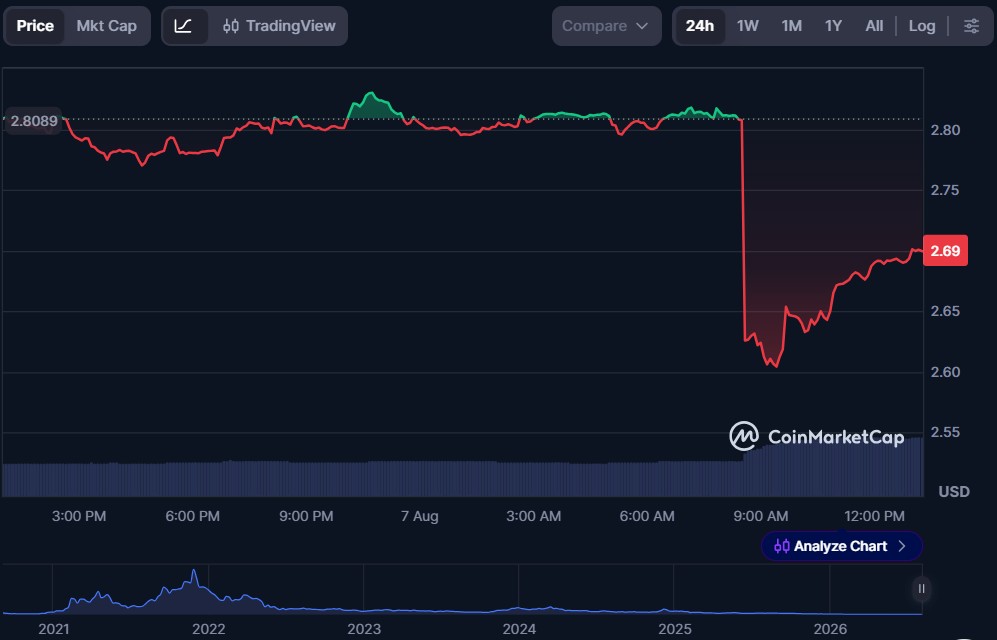Click the 9:00 PM time axis label
The width and height of the screenshot is (997, 640).
(306, 516)
